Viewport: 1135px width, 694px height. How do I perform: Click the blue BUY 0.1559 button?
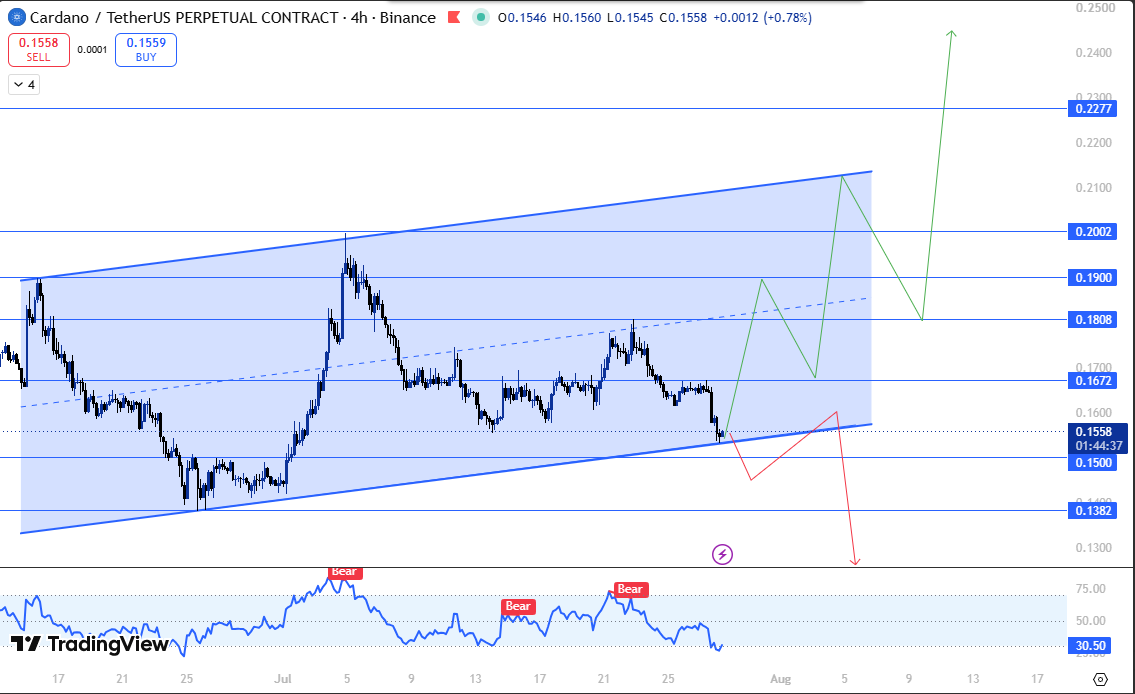(x=145, y=50)
